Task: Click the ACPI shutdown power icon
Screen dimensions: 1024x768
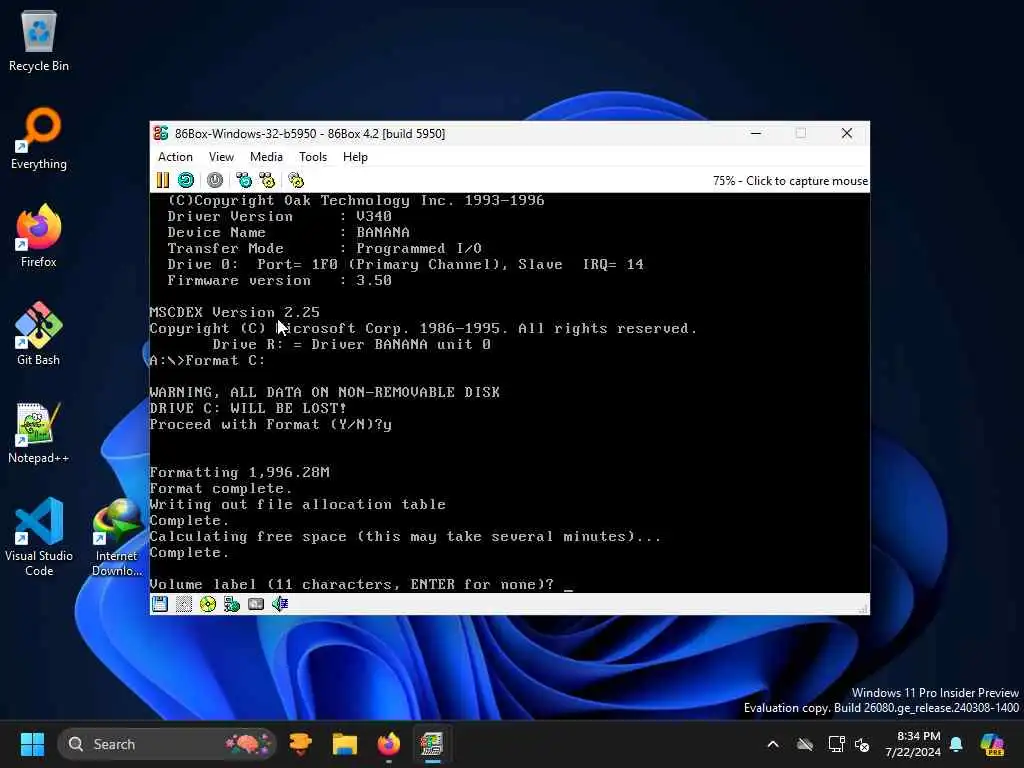Action: coord(215,180)
